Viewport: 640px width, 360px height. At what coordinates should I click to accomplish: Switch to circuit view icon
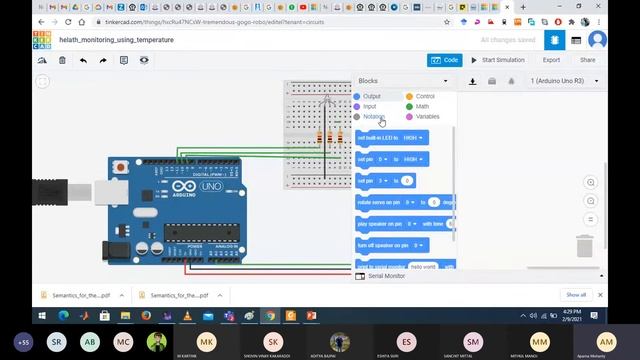(555, 40)
